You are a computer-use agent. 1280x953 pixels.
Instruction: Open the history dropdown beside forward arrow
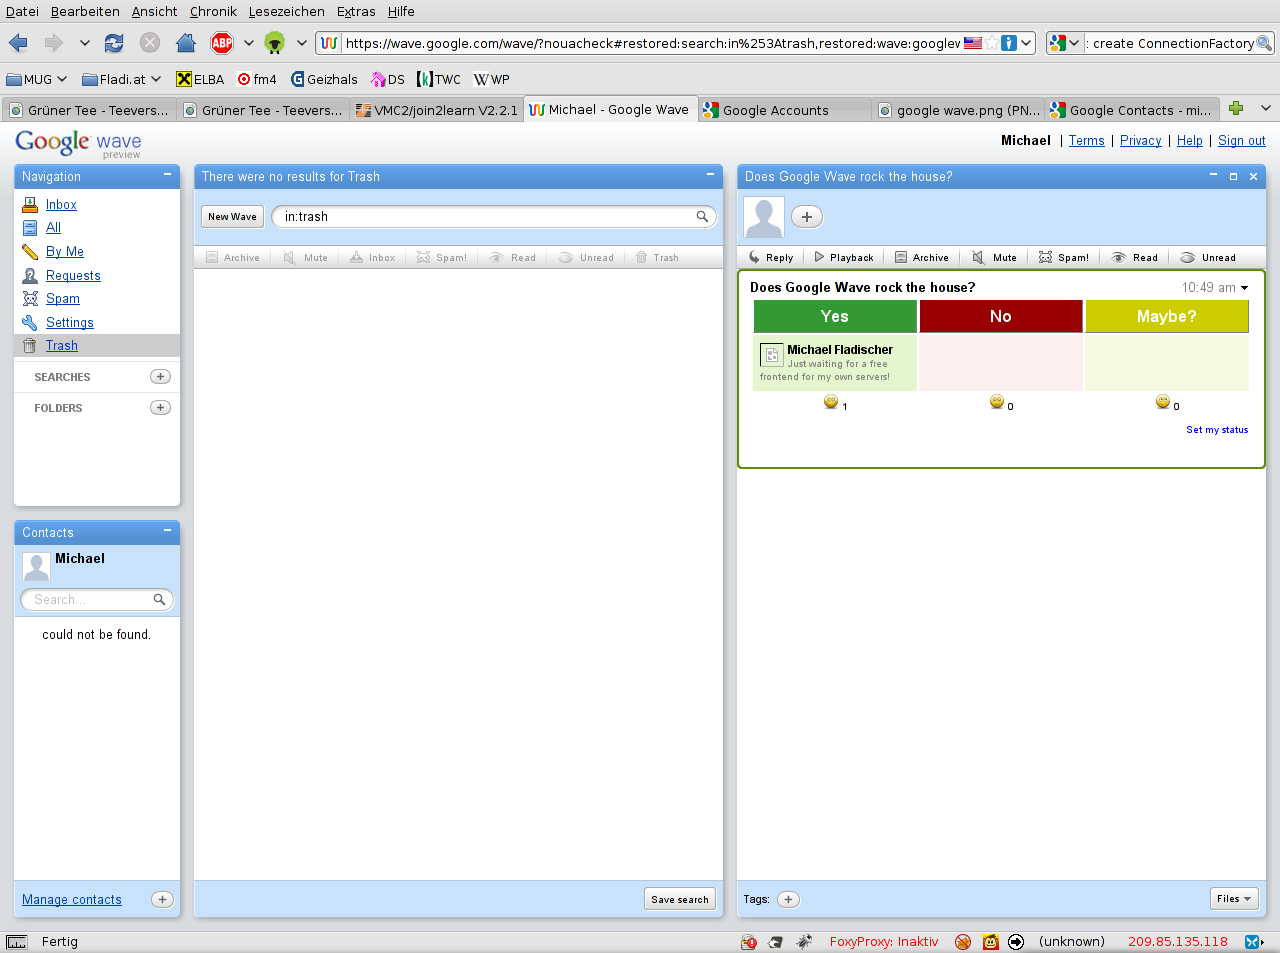click(84, 43)
